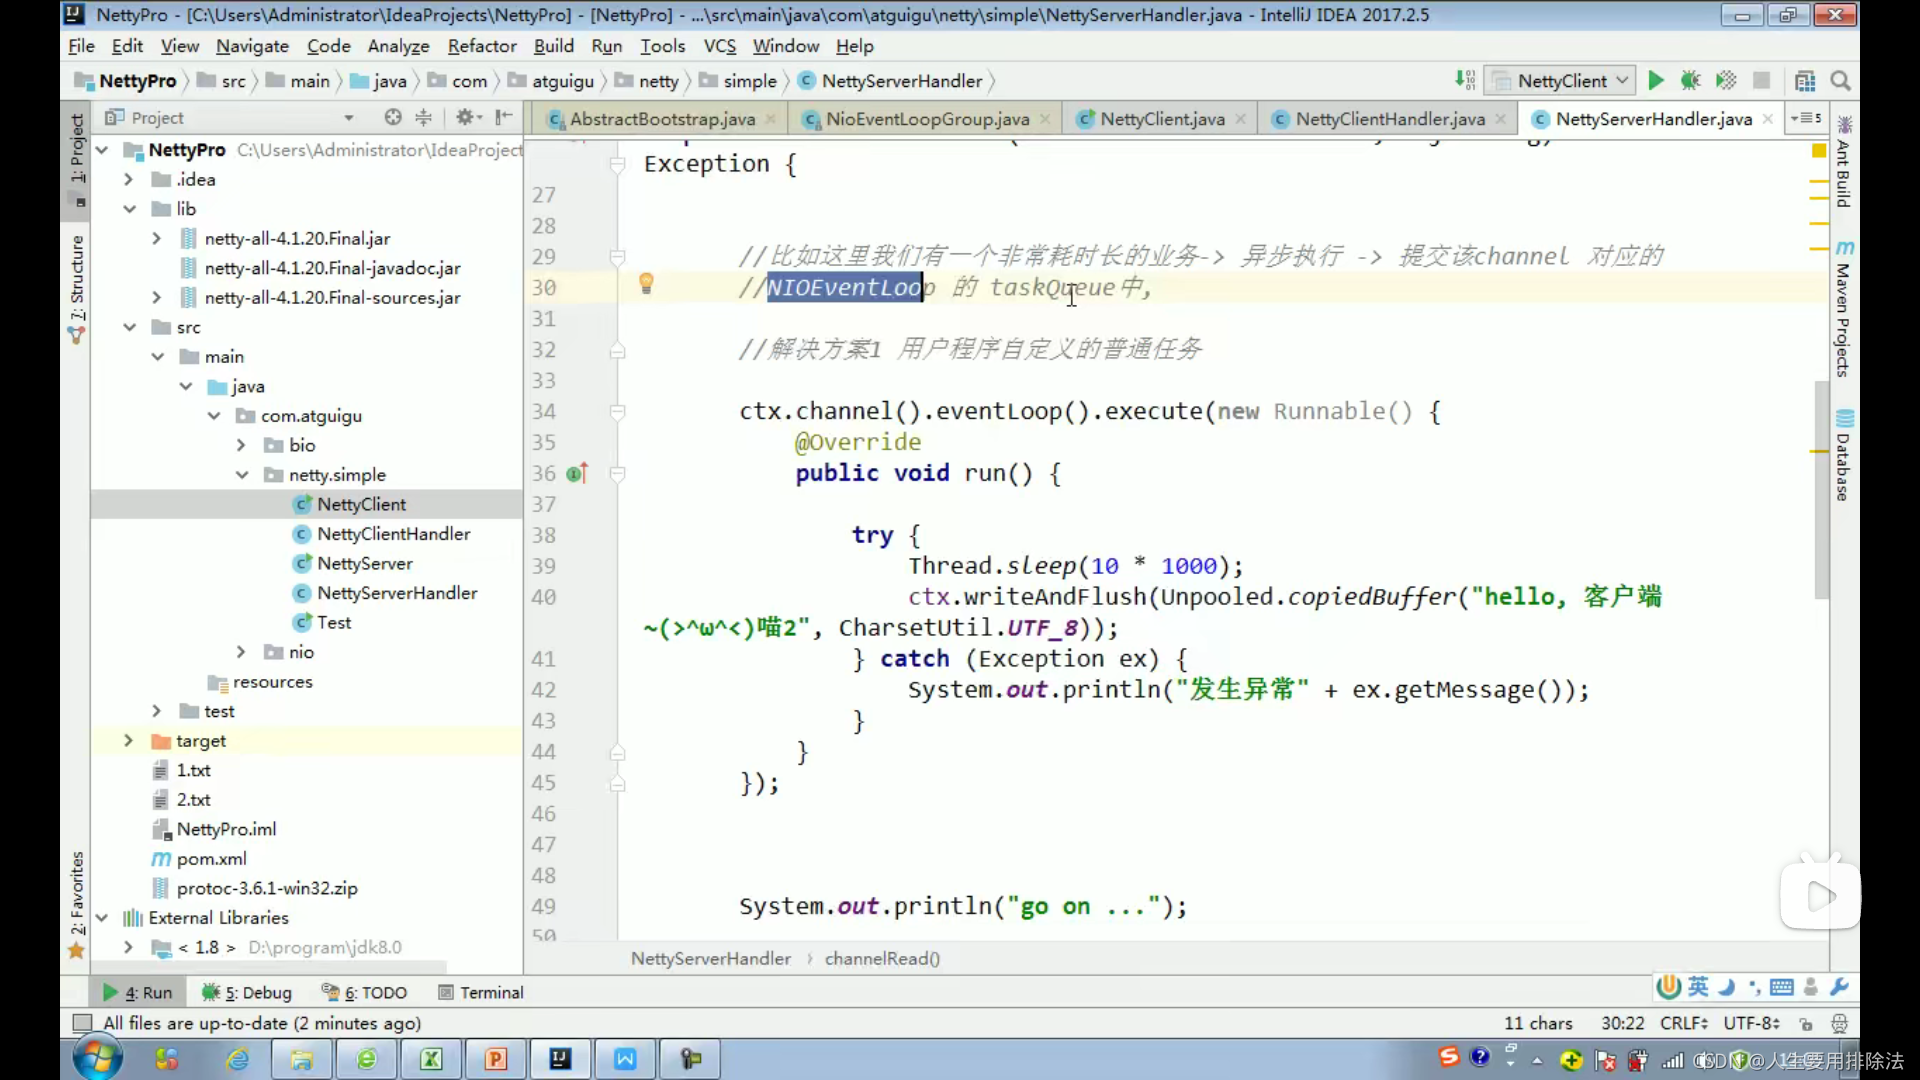The height and width of the screenshot is (1080, 1920).
Task: Open the VCS menu
Action: tap(720, 46)
